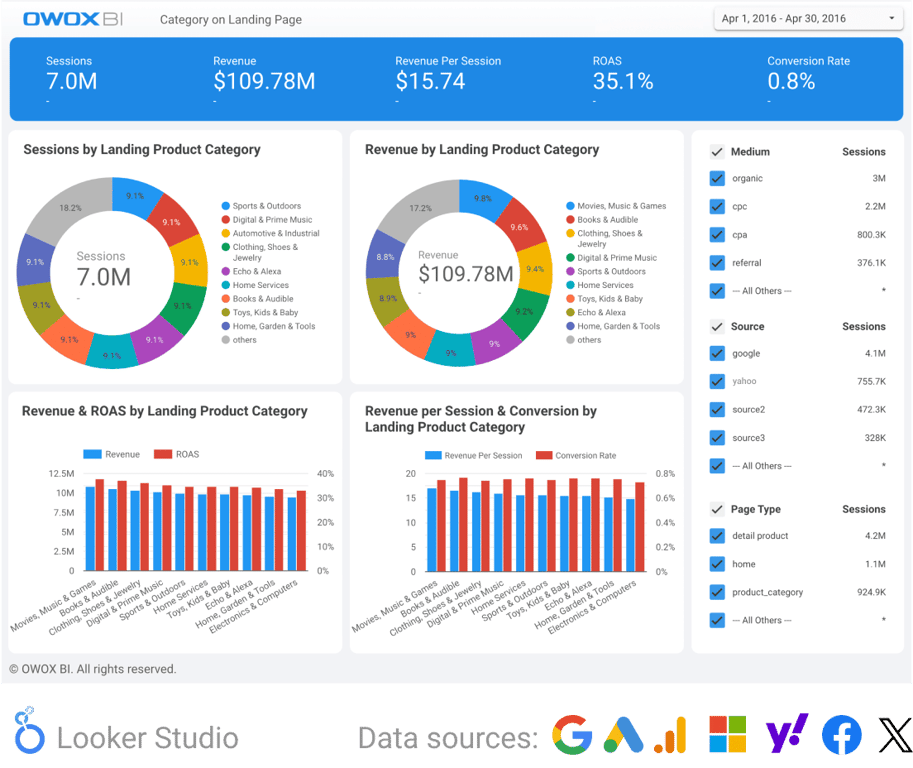Toggle the Source header select-all checkbox
Viewport: 913px width, 768px height.
[717, 327]
